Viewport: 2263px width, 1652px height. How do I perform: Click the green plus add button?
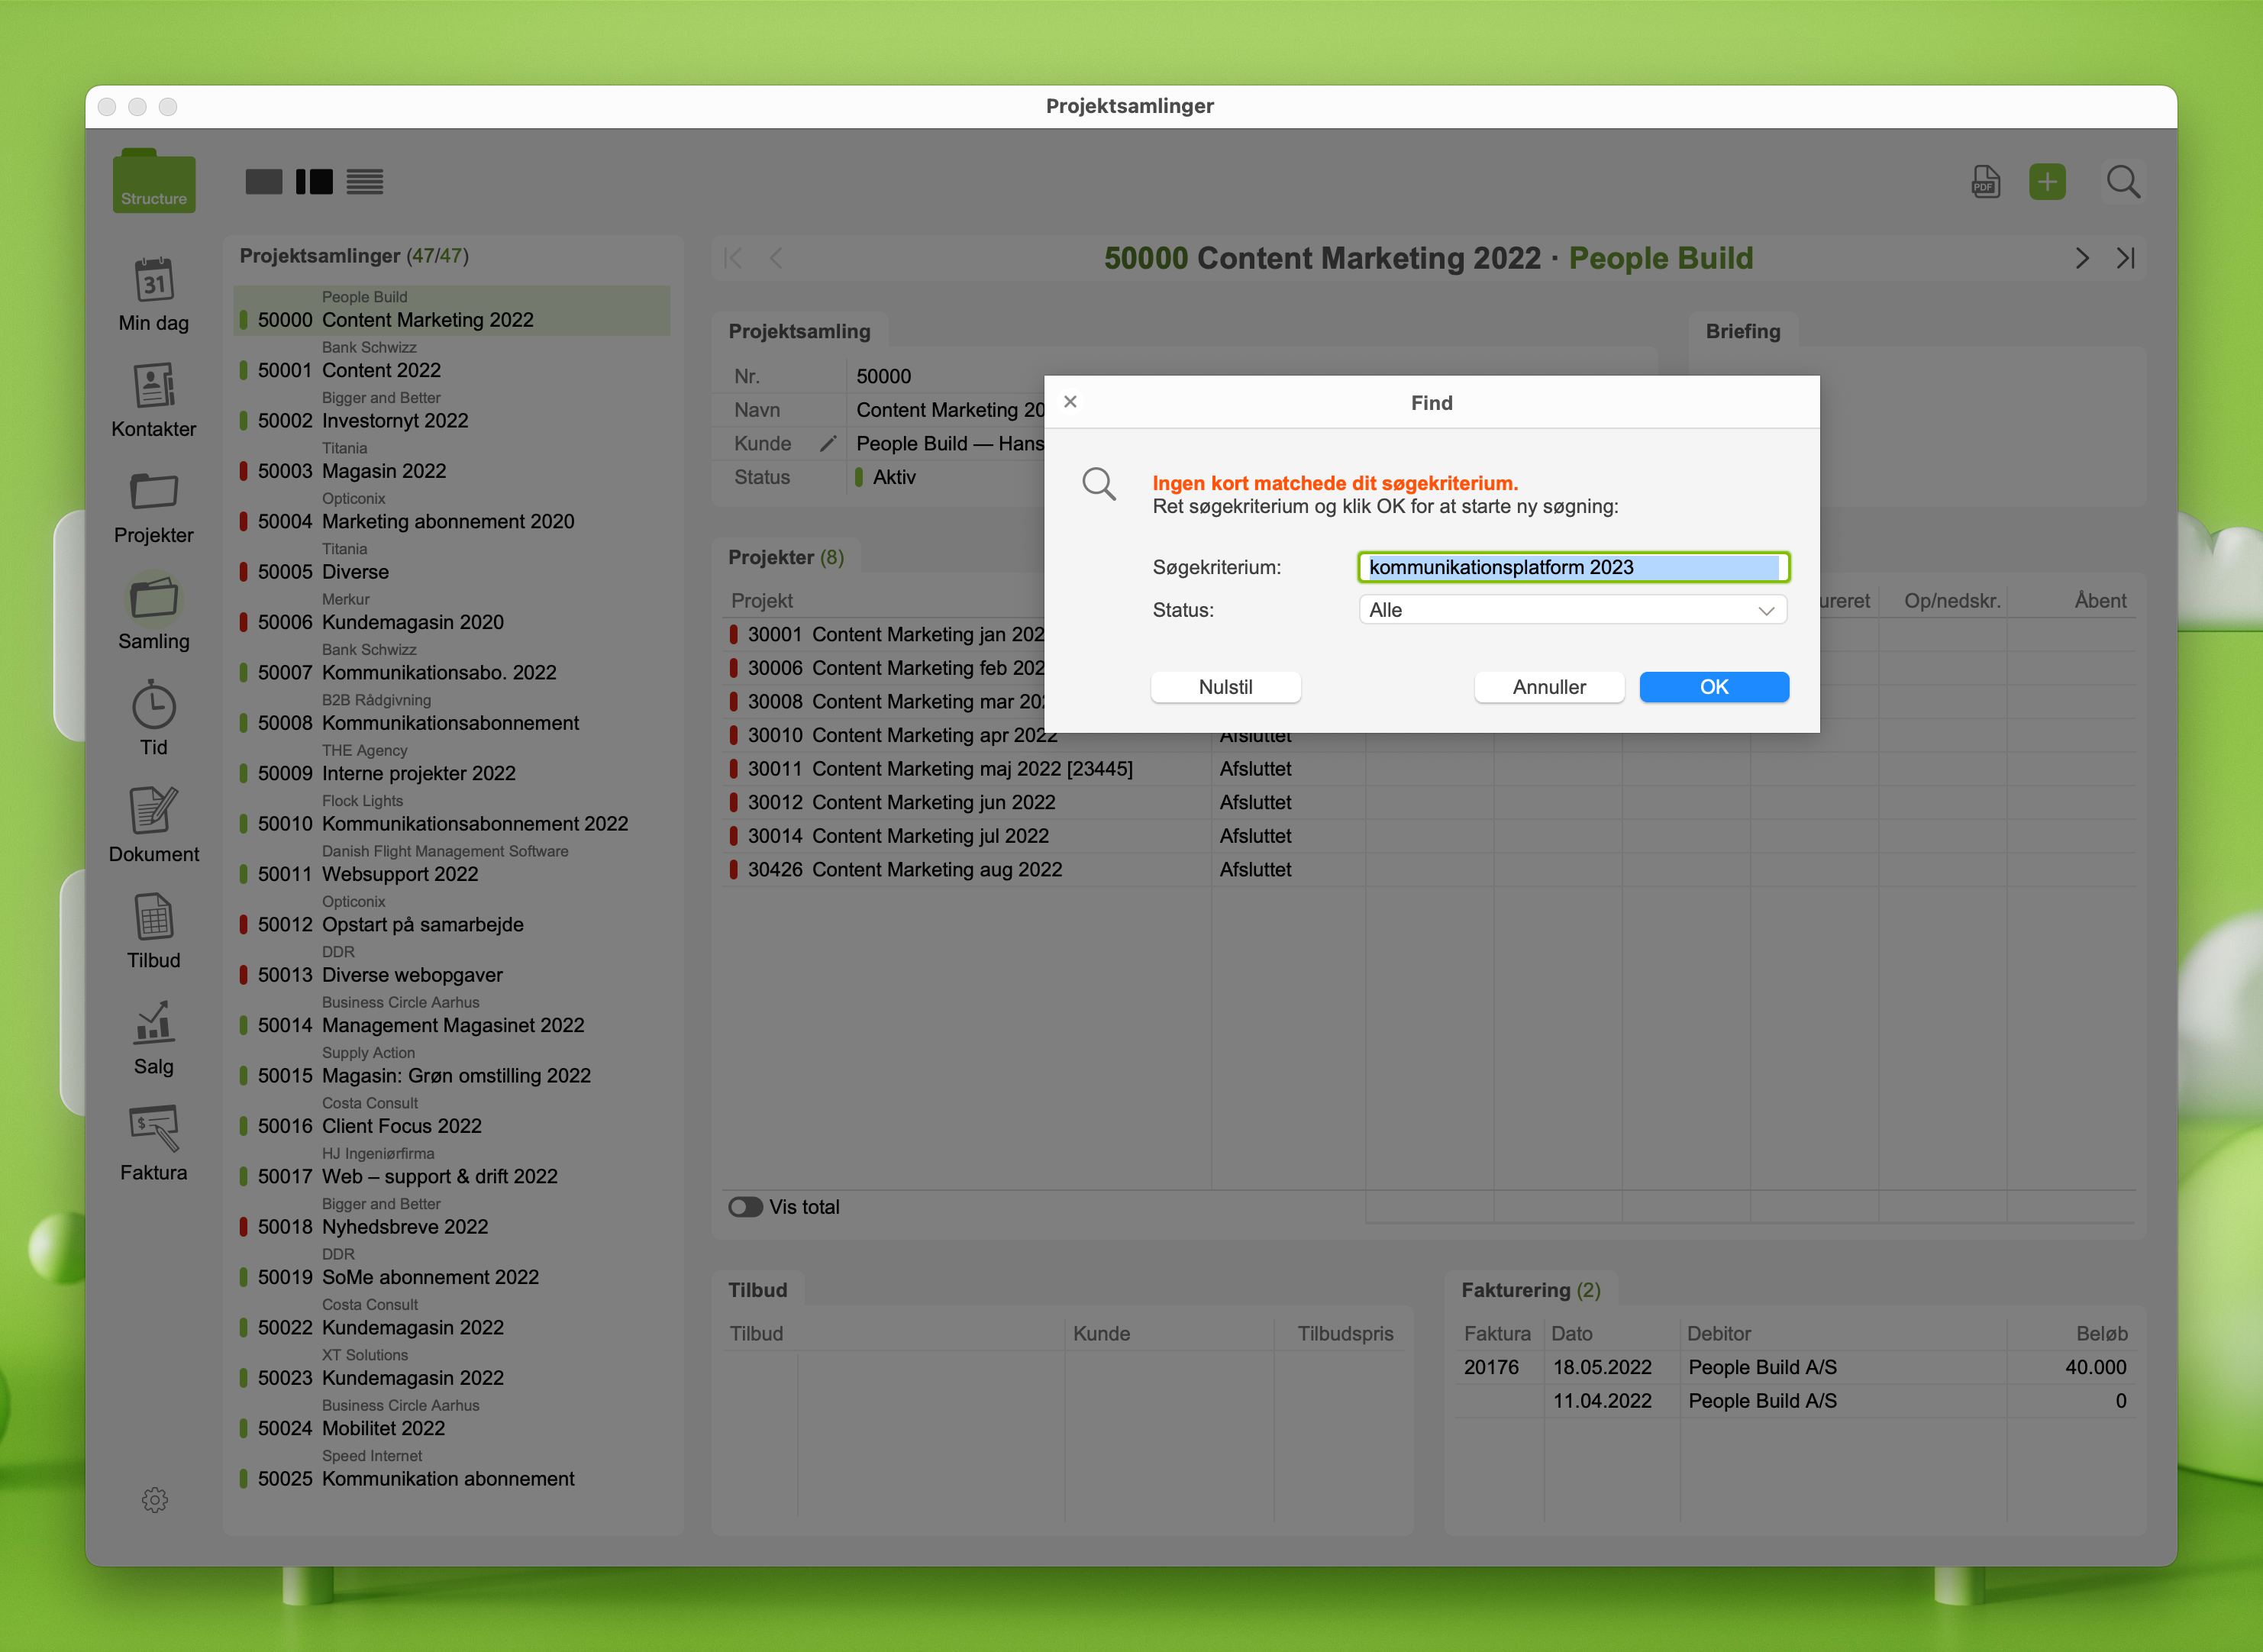click(2047, 182)
